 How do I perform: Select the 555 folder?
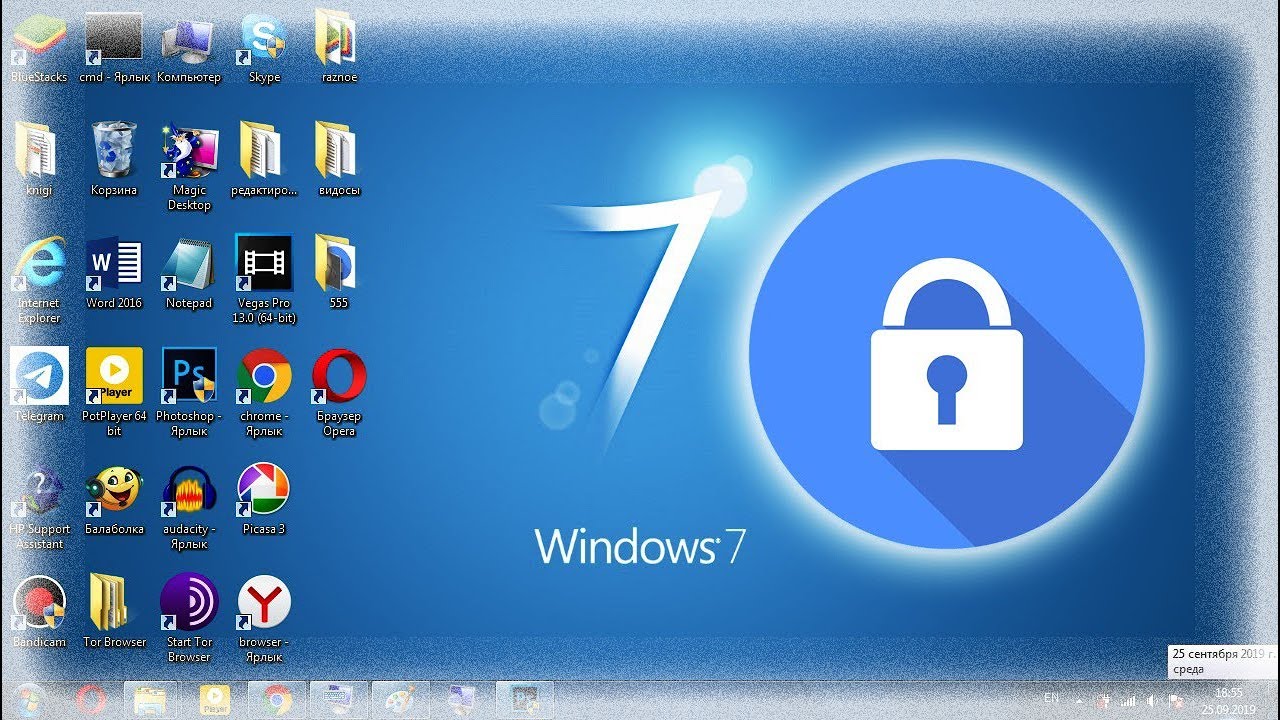[339, 272]
